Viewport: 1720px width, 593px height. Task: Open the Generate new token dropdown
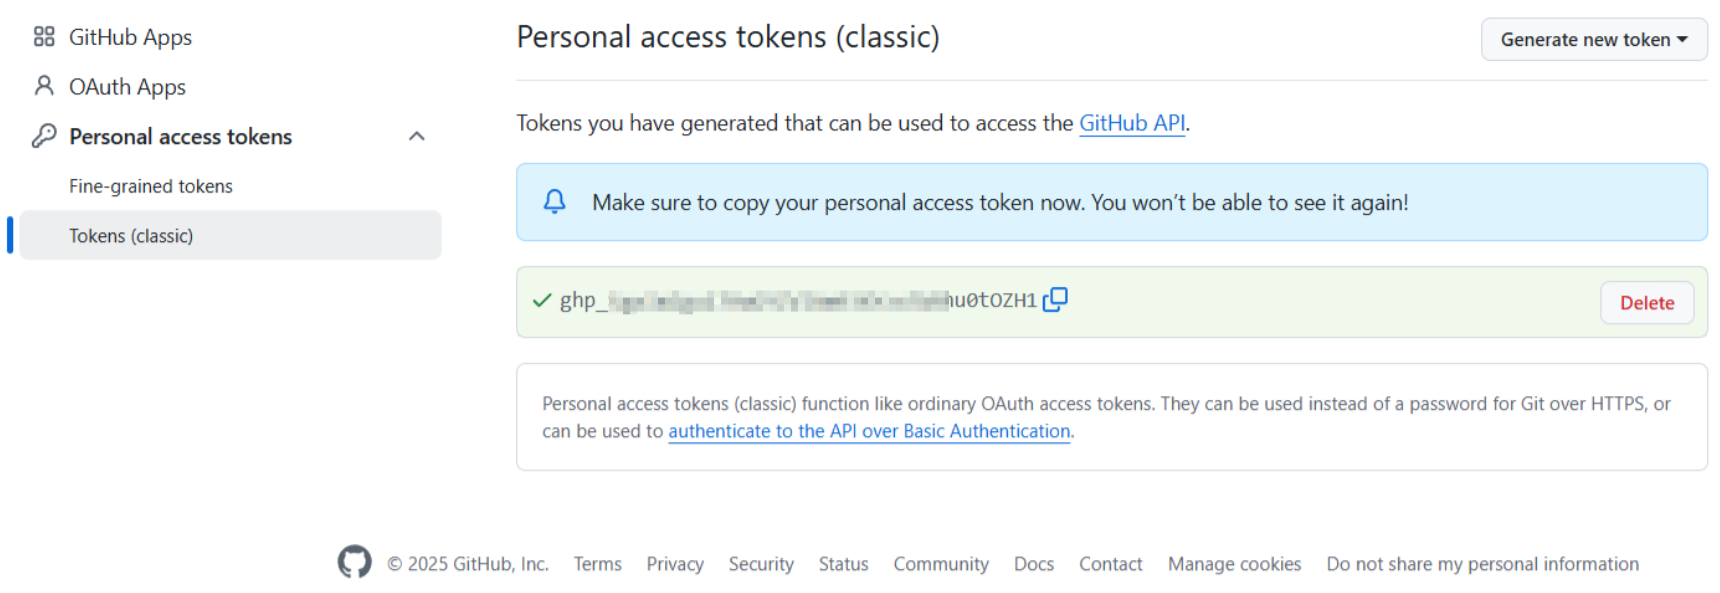pos(1593,40)
